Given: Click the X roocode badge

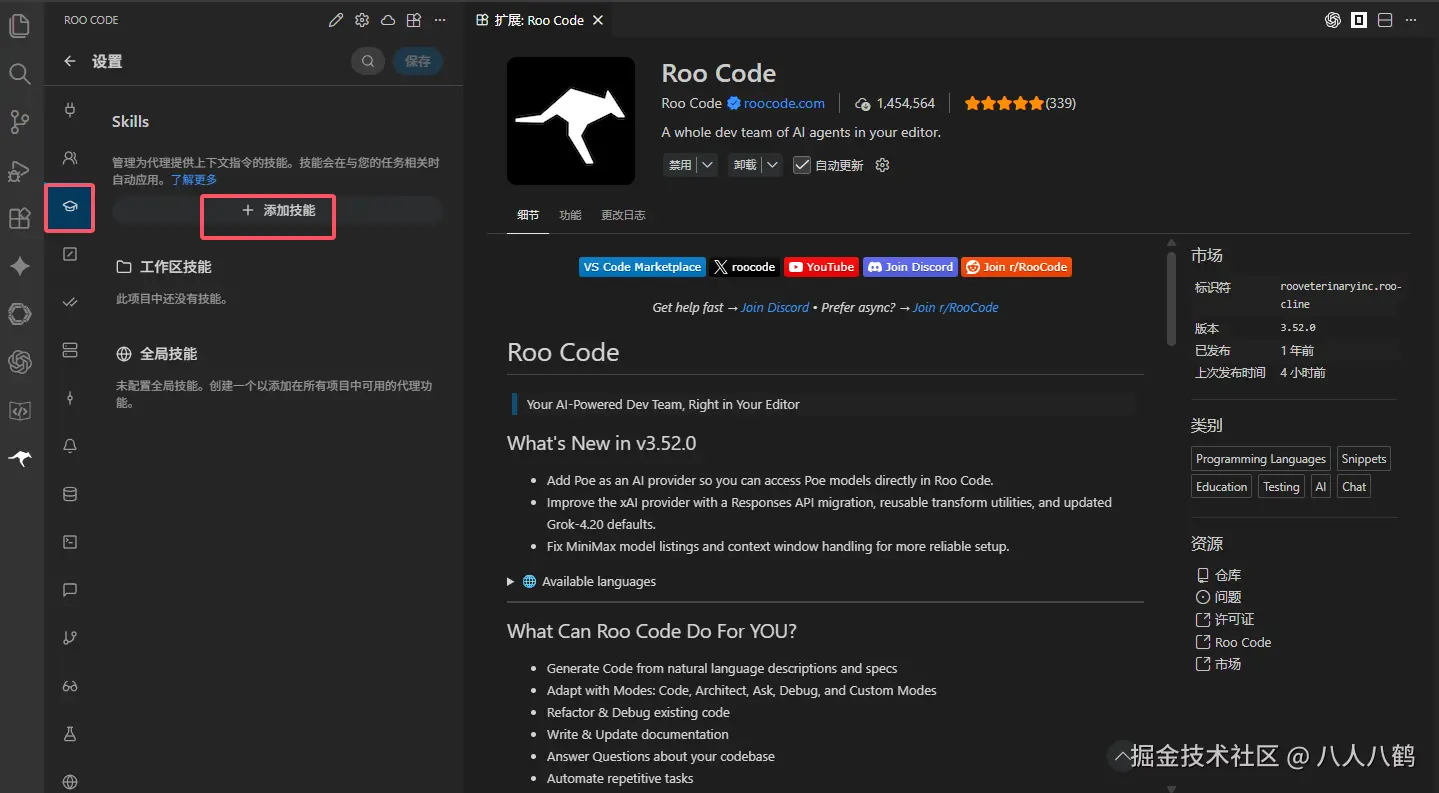Looking at the screenshot, I should point(745,267).
